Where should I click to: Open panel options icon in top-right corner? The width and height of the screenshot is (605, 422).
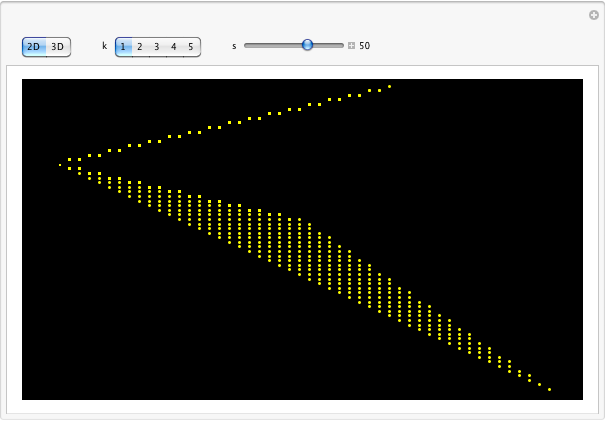click(593, 15)
